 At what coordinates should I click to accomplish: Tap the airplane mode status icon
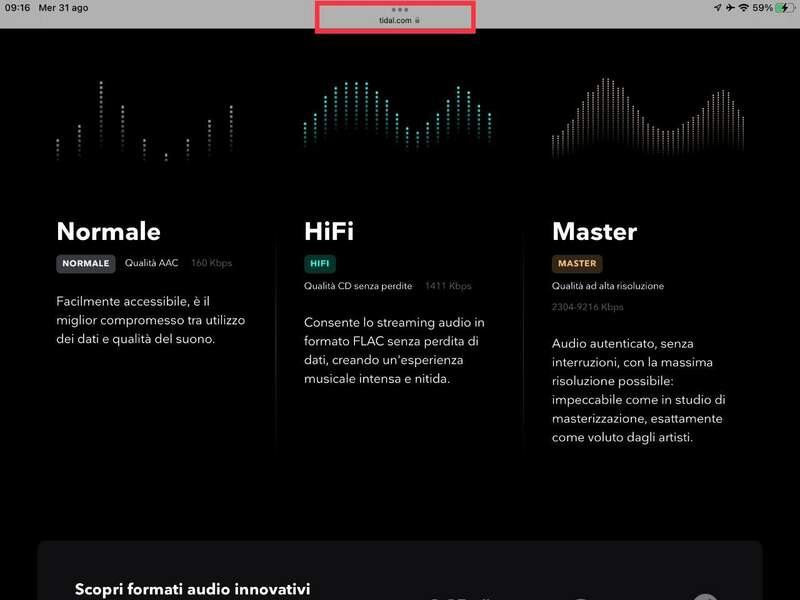pyautogui.click(x=730, y=8)
